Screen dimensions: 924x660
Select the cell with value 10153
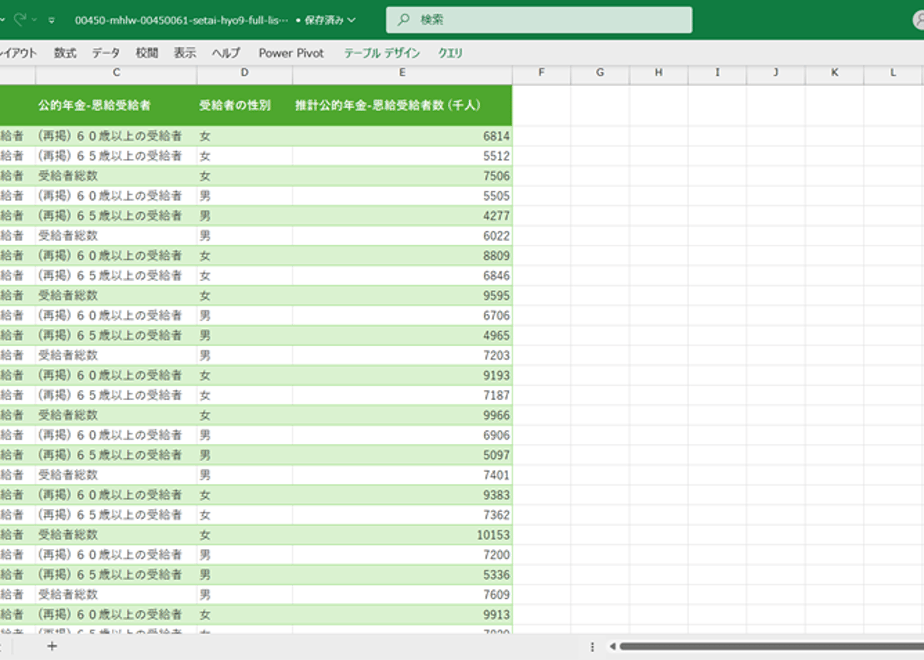click(402, 535)
